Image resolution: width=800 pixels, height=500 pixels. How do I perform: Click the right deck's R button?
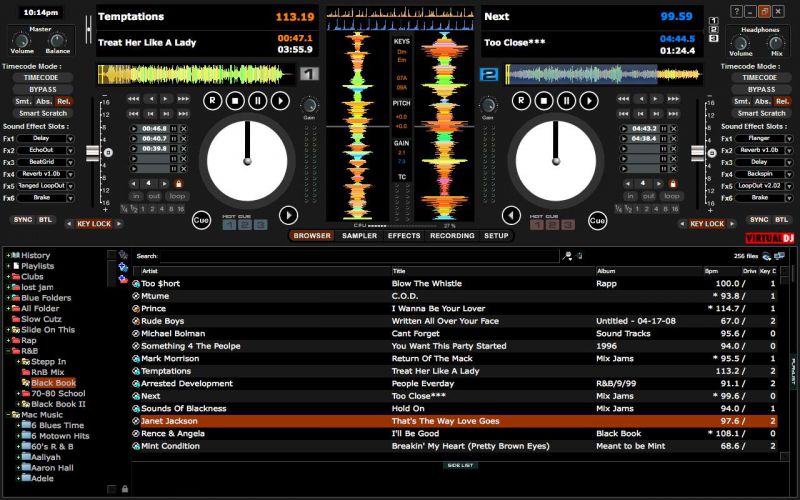coord(521,101)
